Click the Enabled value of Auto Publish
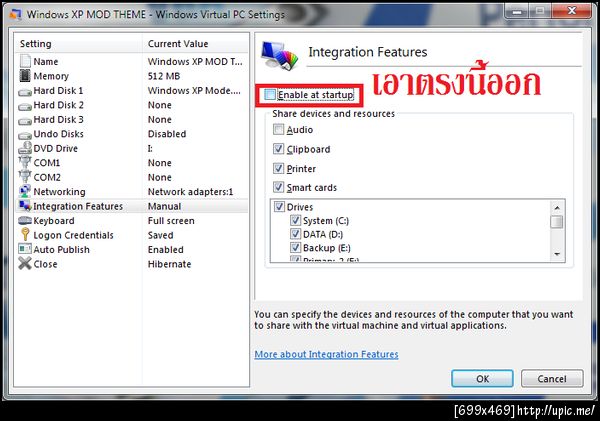600x421 pixels. (x=166, y=250)
